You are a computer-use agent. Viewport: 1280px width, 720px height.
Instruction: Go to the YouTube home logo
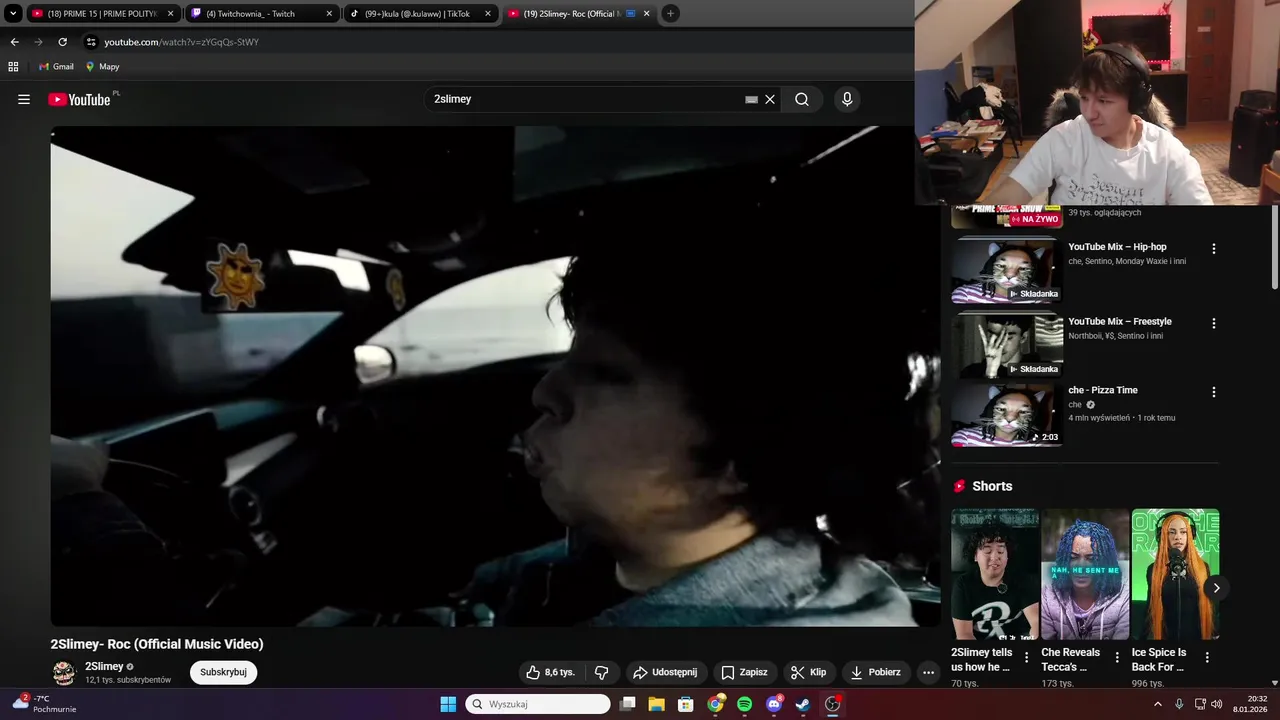pos(79,99)
